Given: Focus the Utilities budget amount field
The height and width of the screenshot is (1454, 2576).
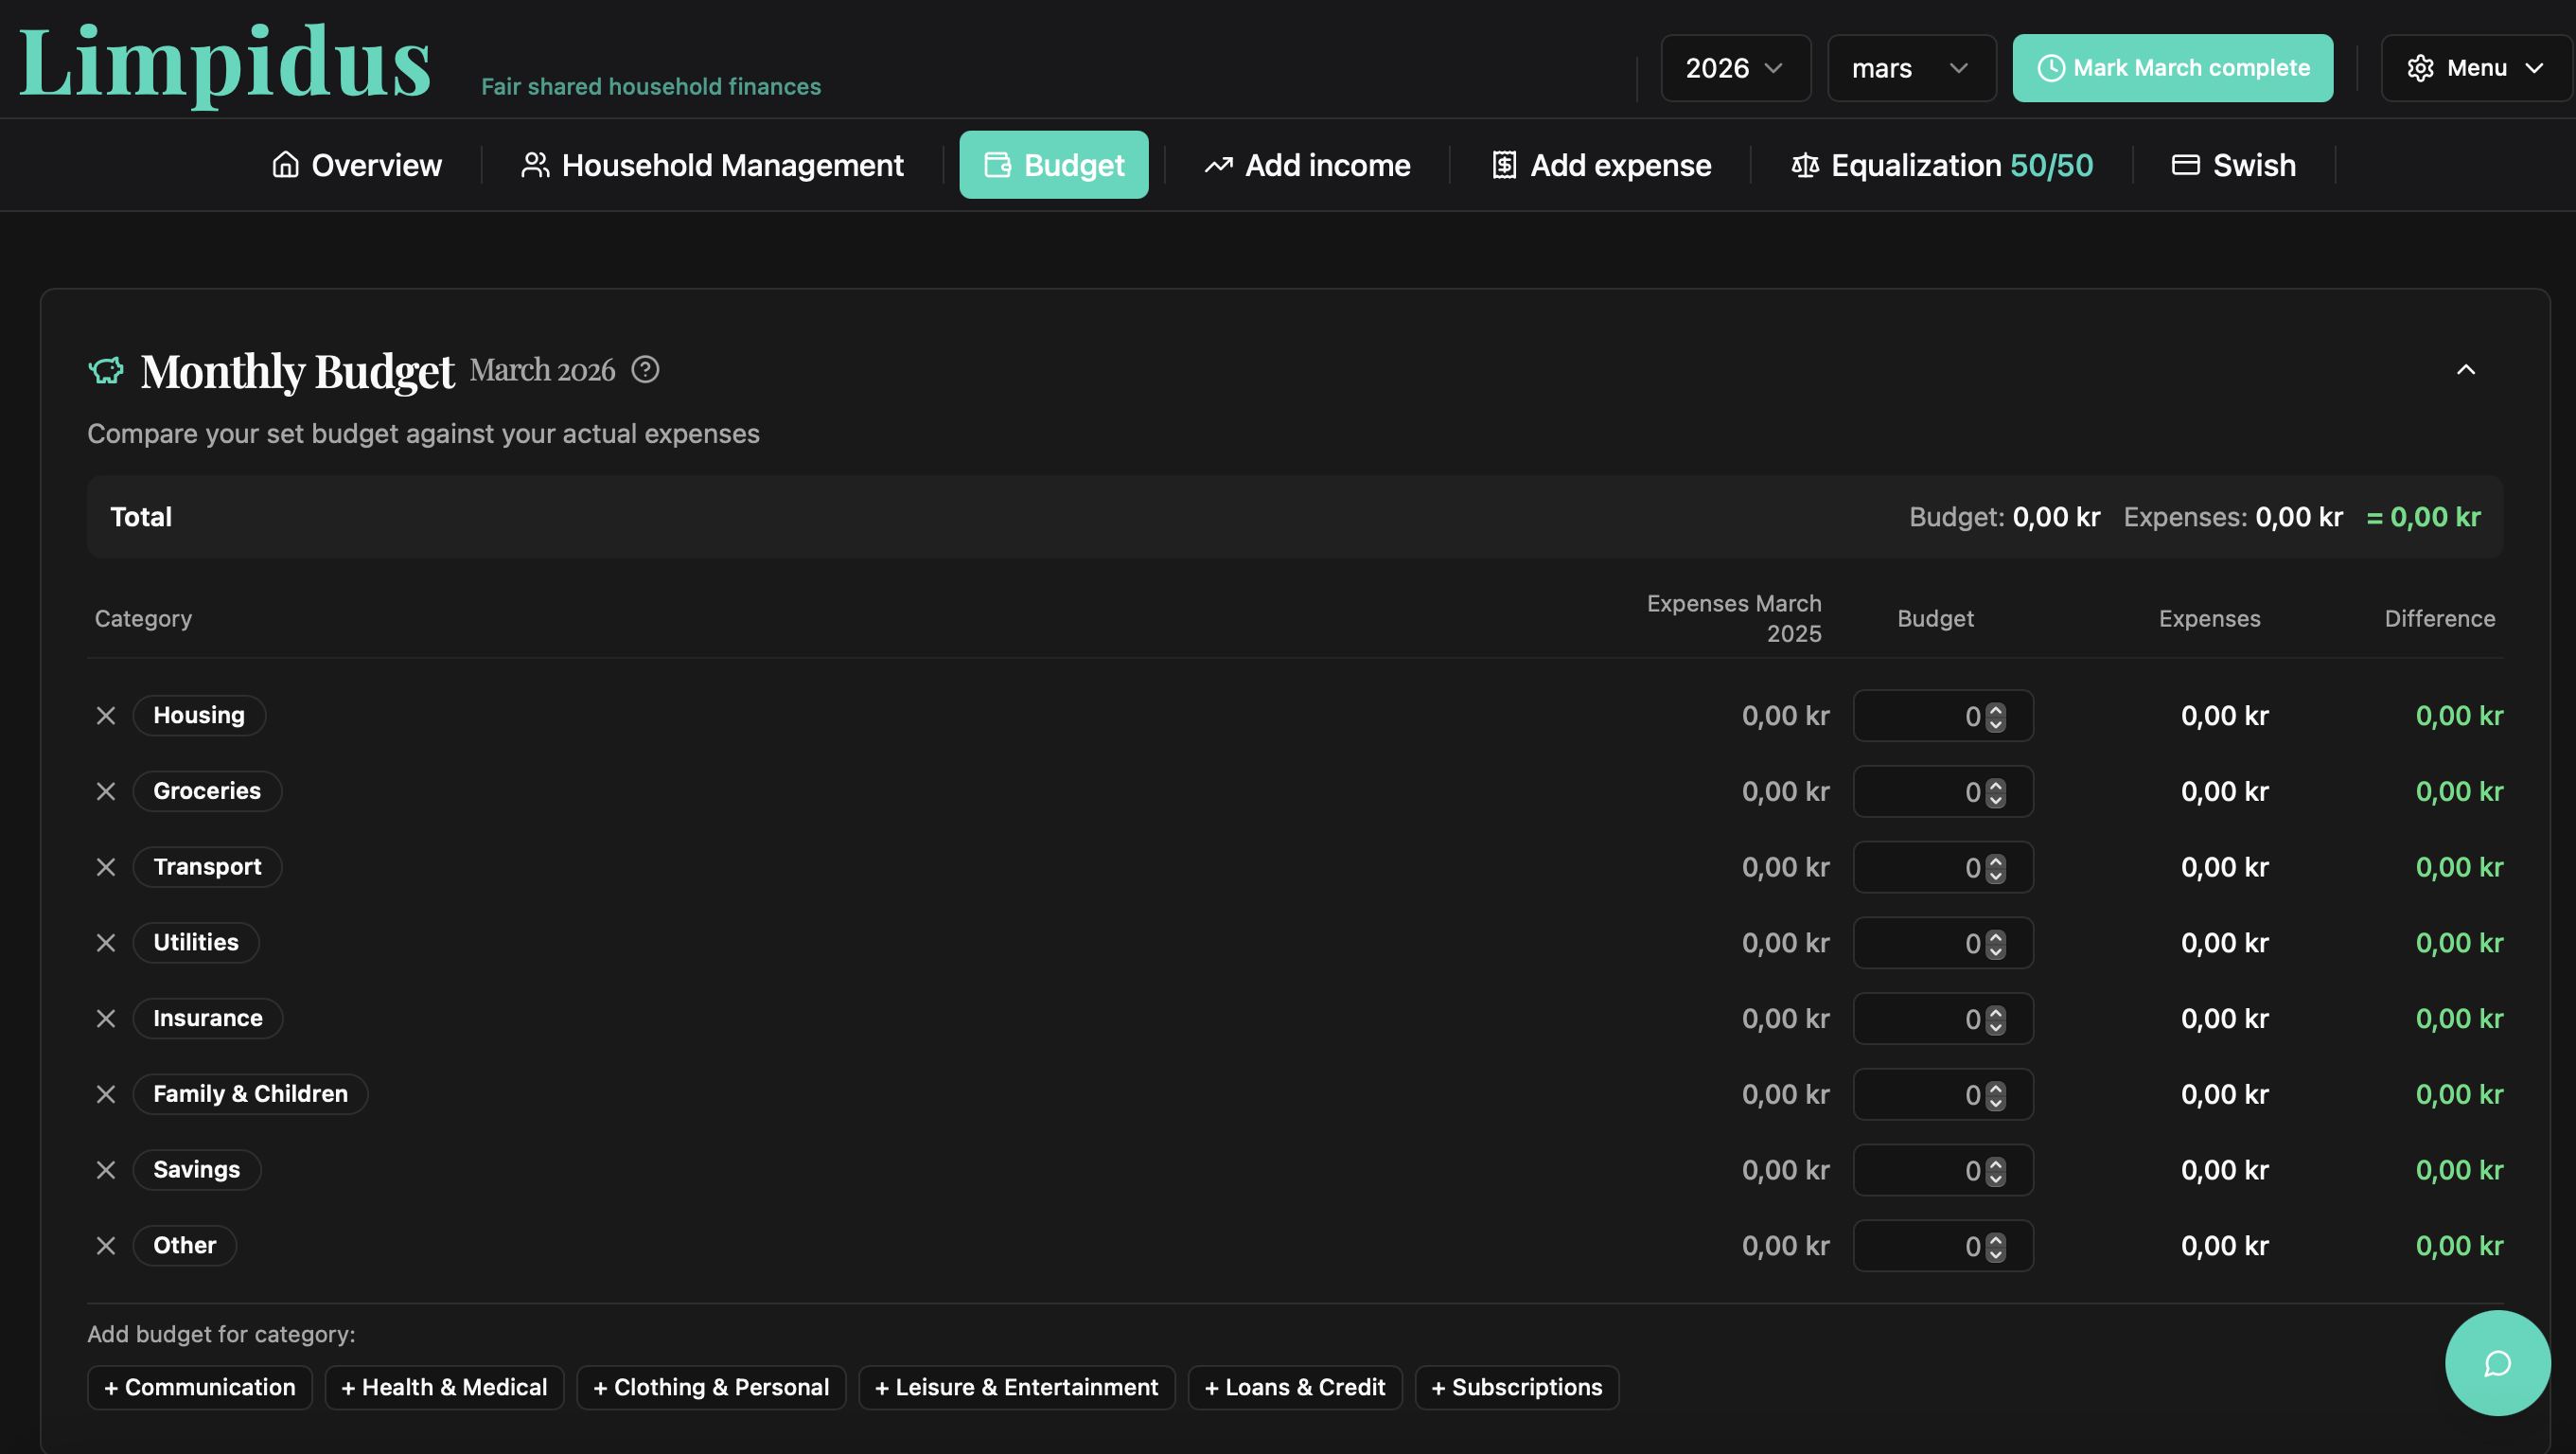Looking at the screenshot, I should pyautogui.click(x=1920, y=943).
